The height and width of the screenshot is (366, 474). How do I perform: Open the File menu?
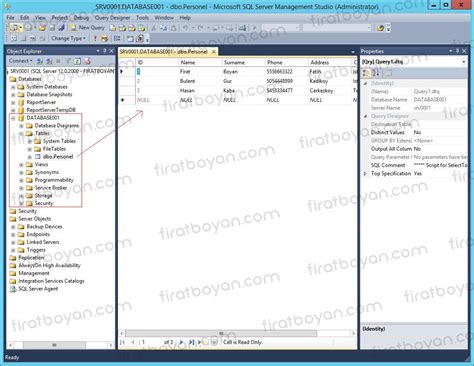click(10, 18)
